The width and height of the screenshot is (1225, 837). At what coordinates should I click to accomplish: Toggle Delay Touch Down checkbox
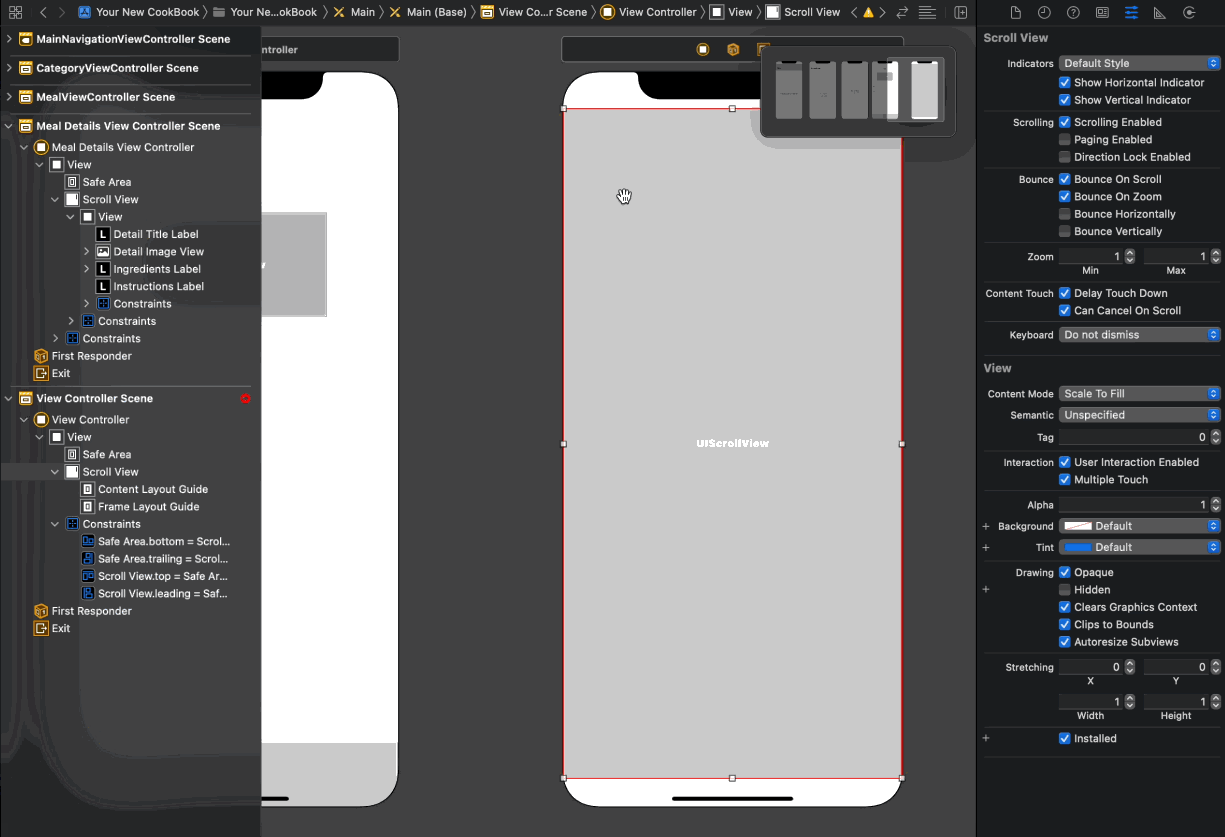[1065, 293]
